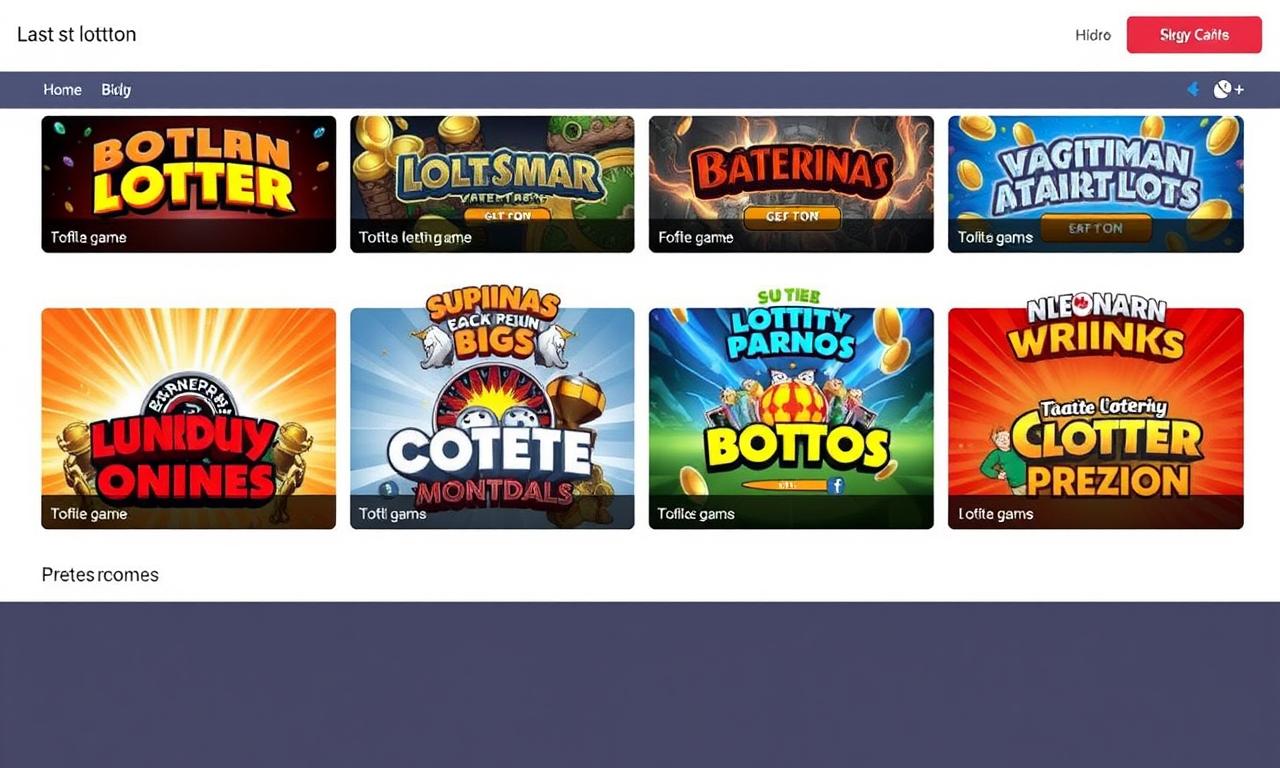Screen dimensions: 1280x768
Task: Open the Loltsmar game thumbnail
Action: 492,184
